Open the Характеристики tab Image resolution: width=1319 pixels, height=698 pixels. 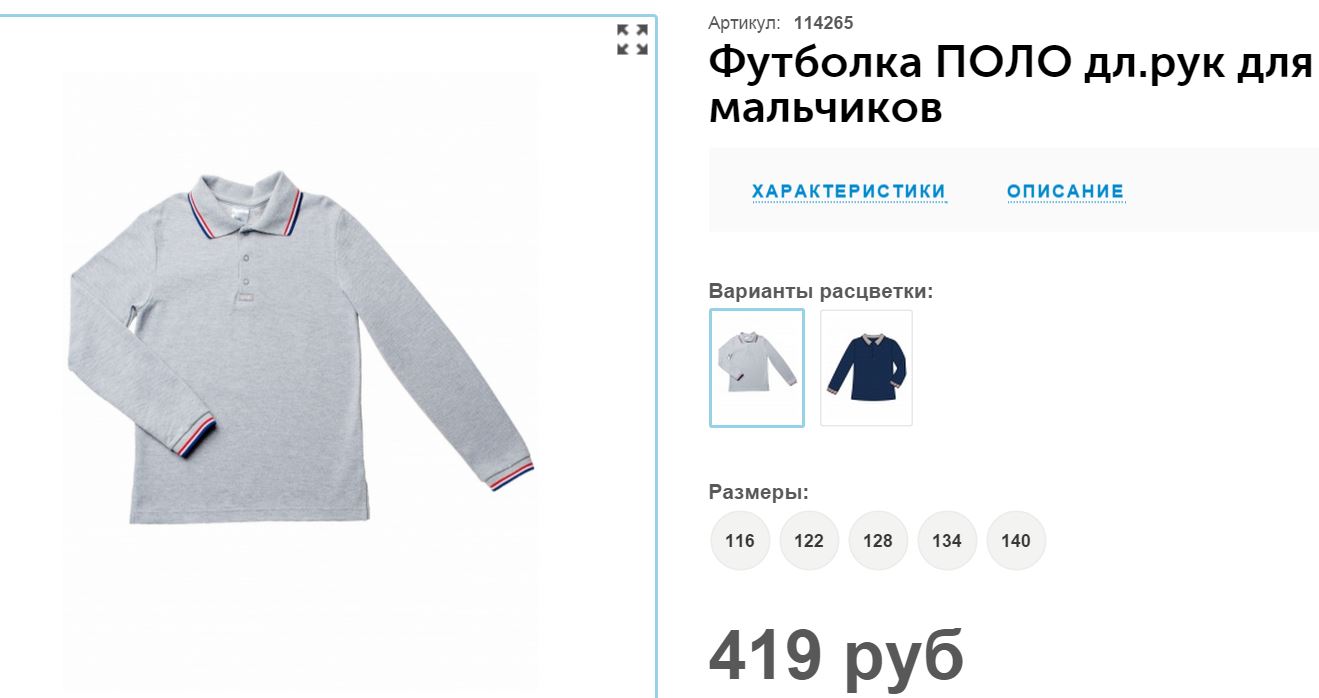point(849,191)
